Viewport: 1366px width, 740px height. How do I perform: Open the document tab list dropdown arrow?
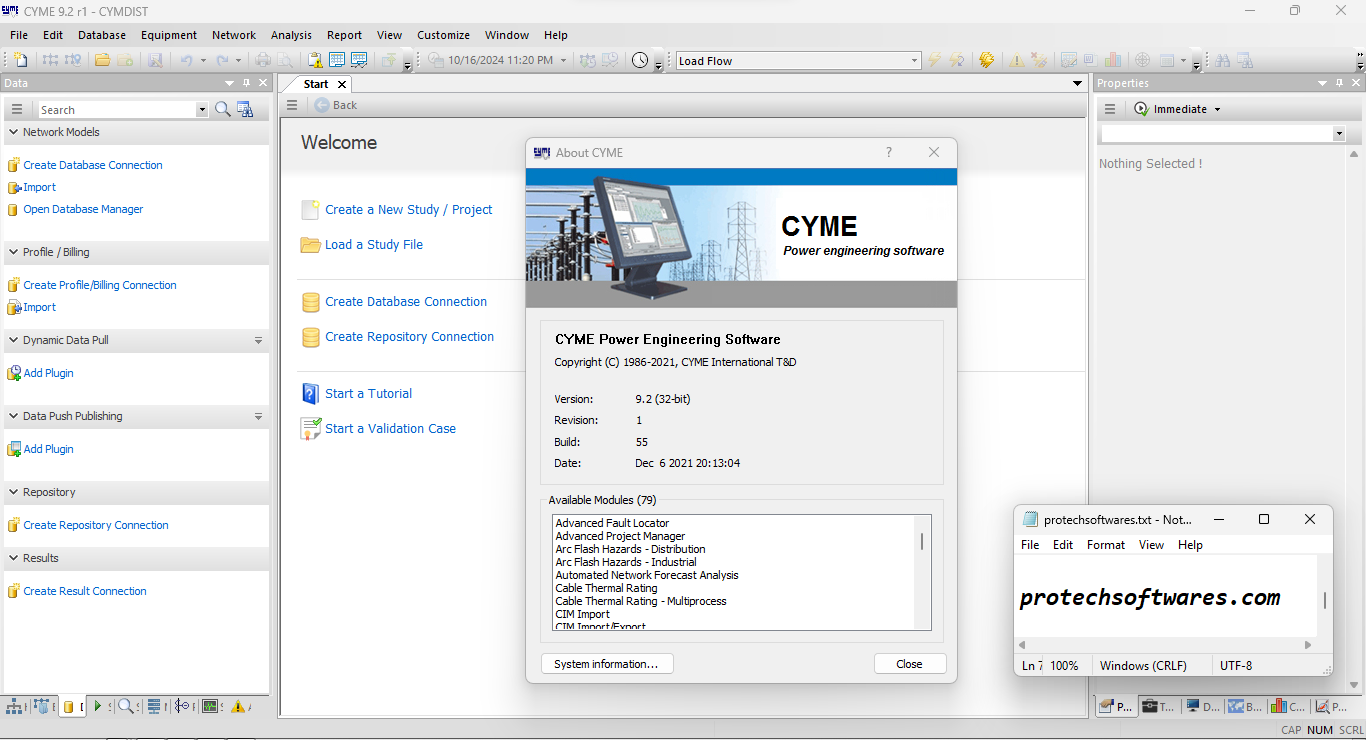pos(1077,84)
